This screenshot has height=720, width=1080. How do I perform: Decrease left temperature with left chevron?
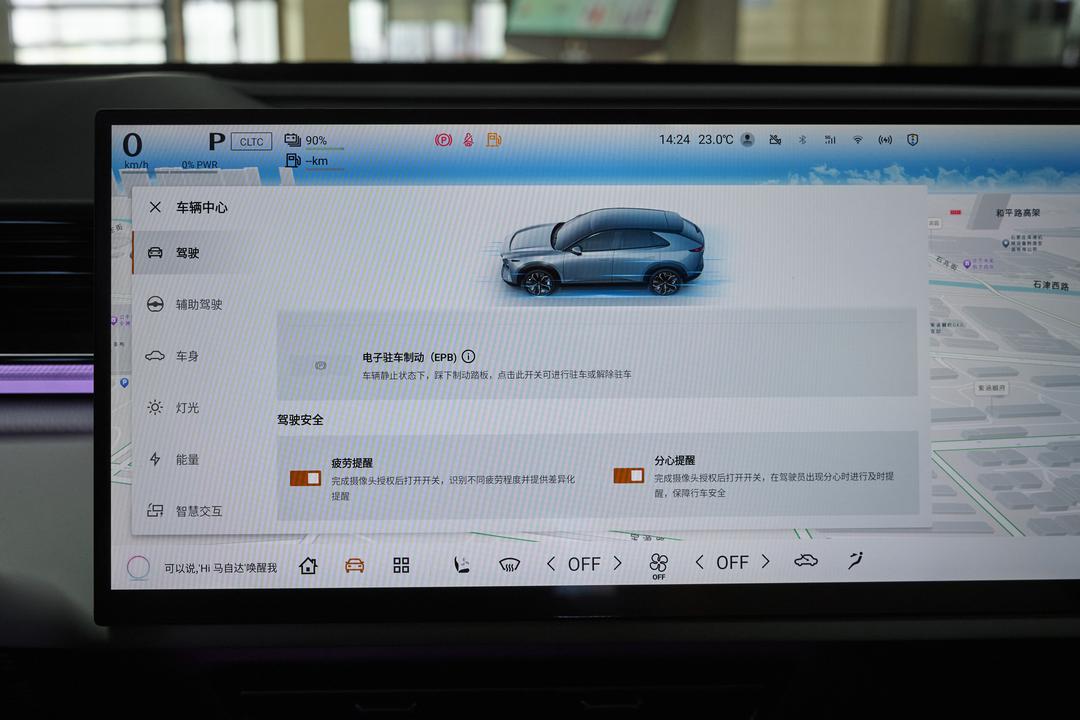551,564
